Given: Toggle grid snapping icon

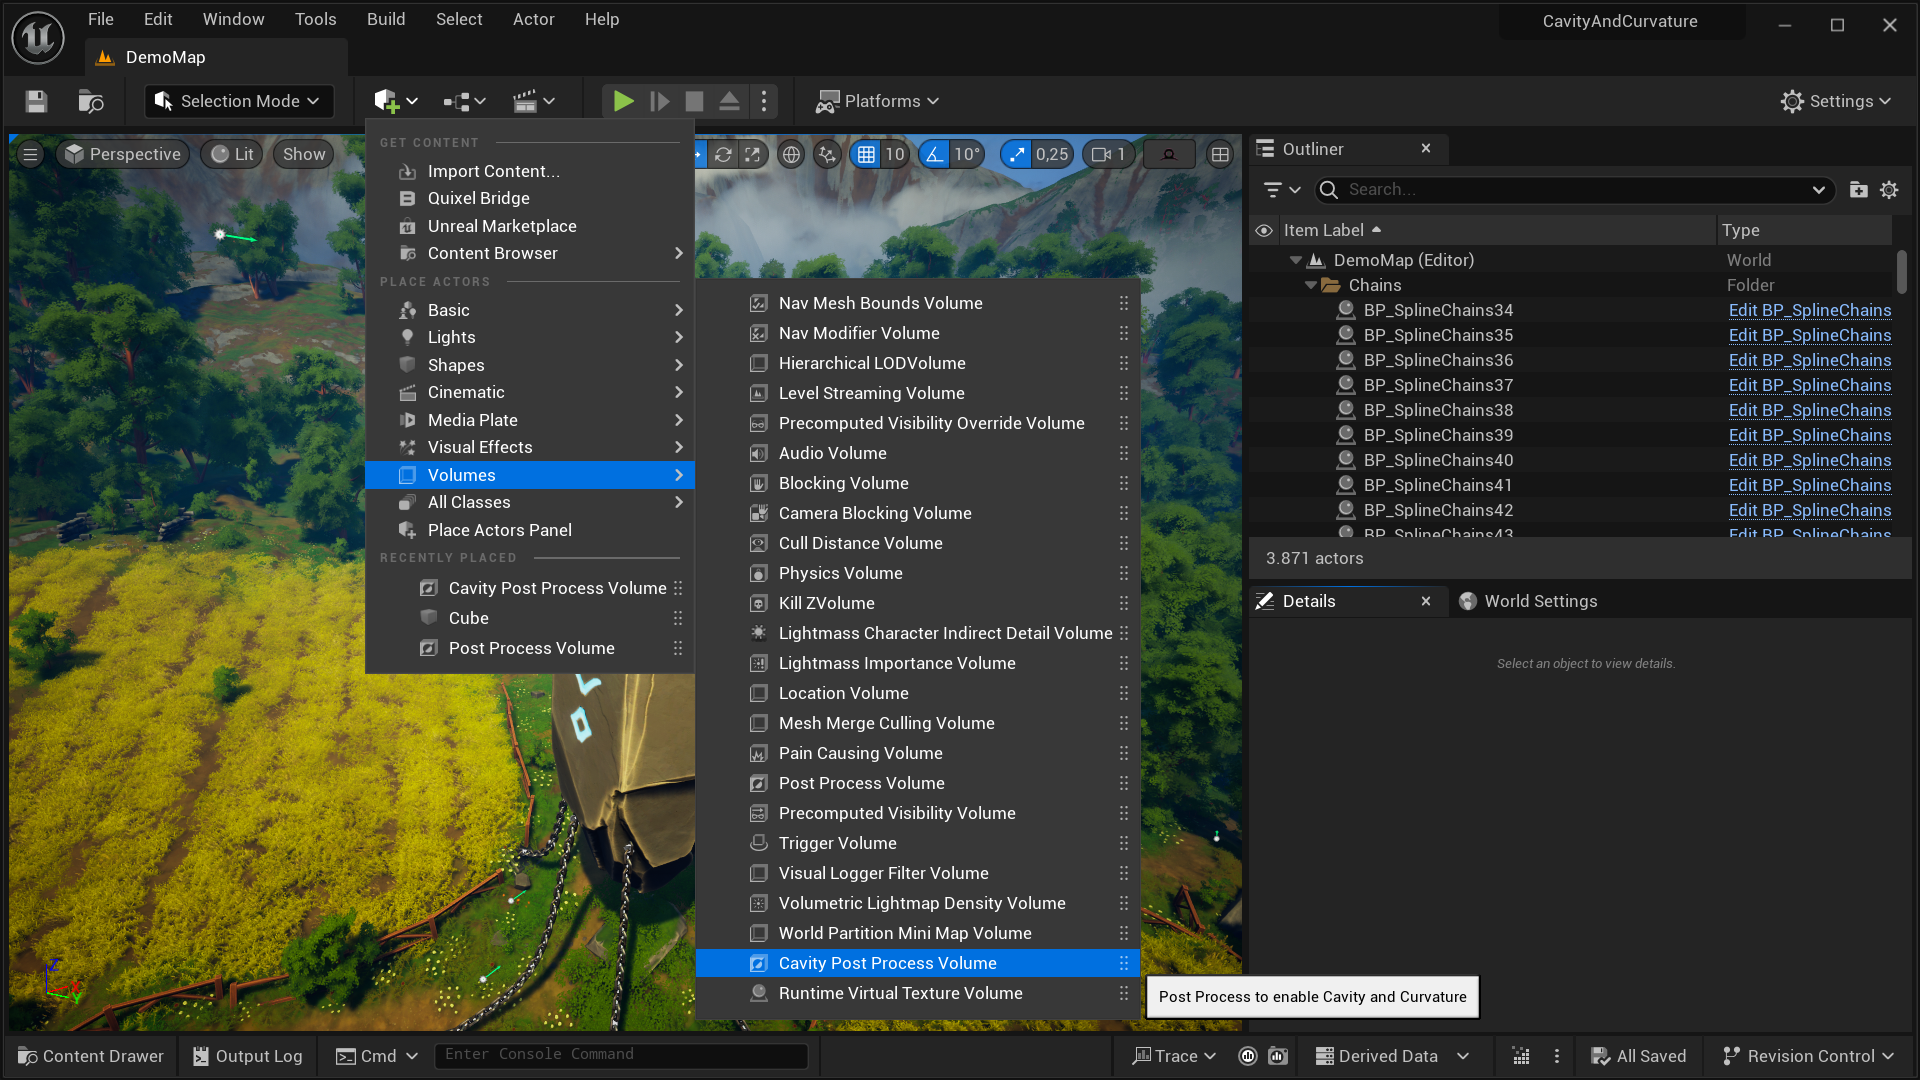Looking at the screenshot, I should [866, 154].
